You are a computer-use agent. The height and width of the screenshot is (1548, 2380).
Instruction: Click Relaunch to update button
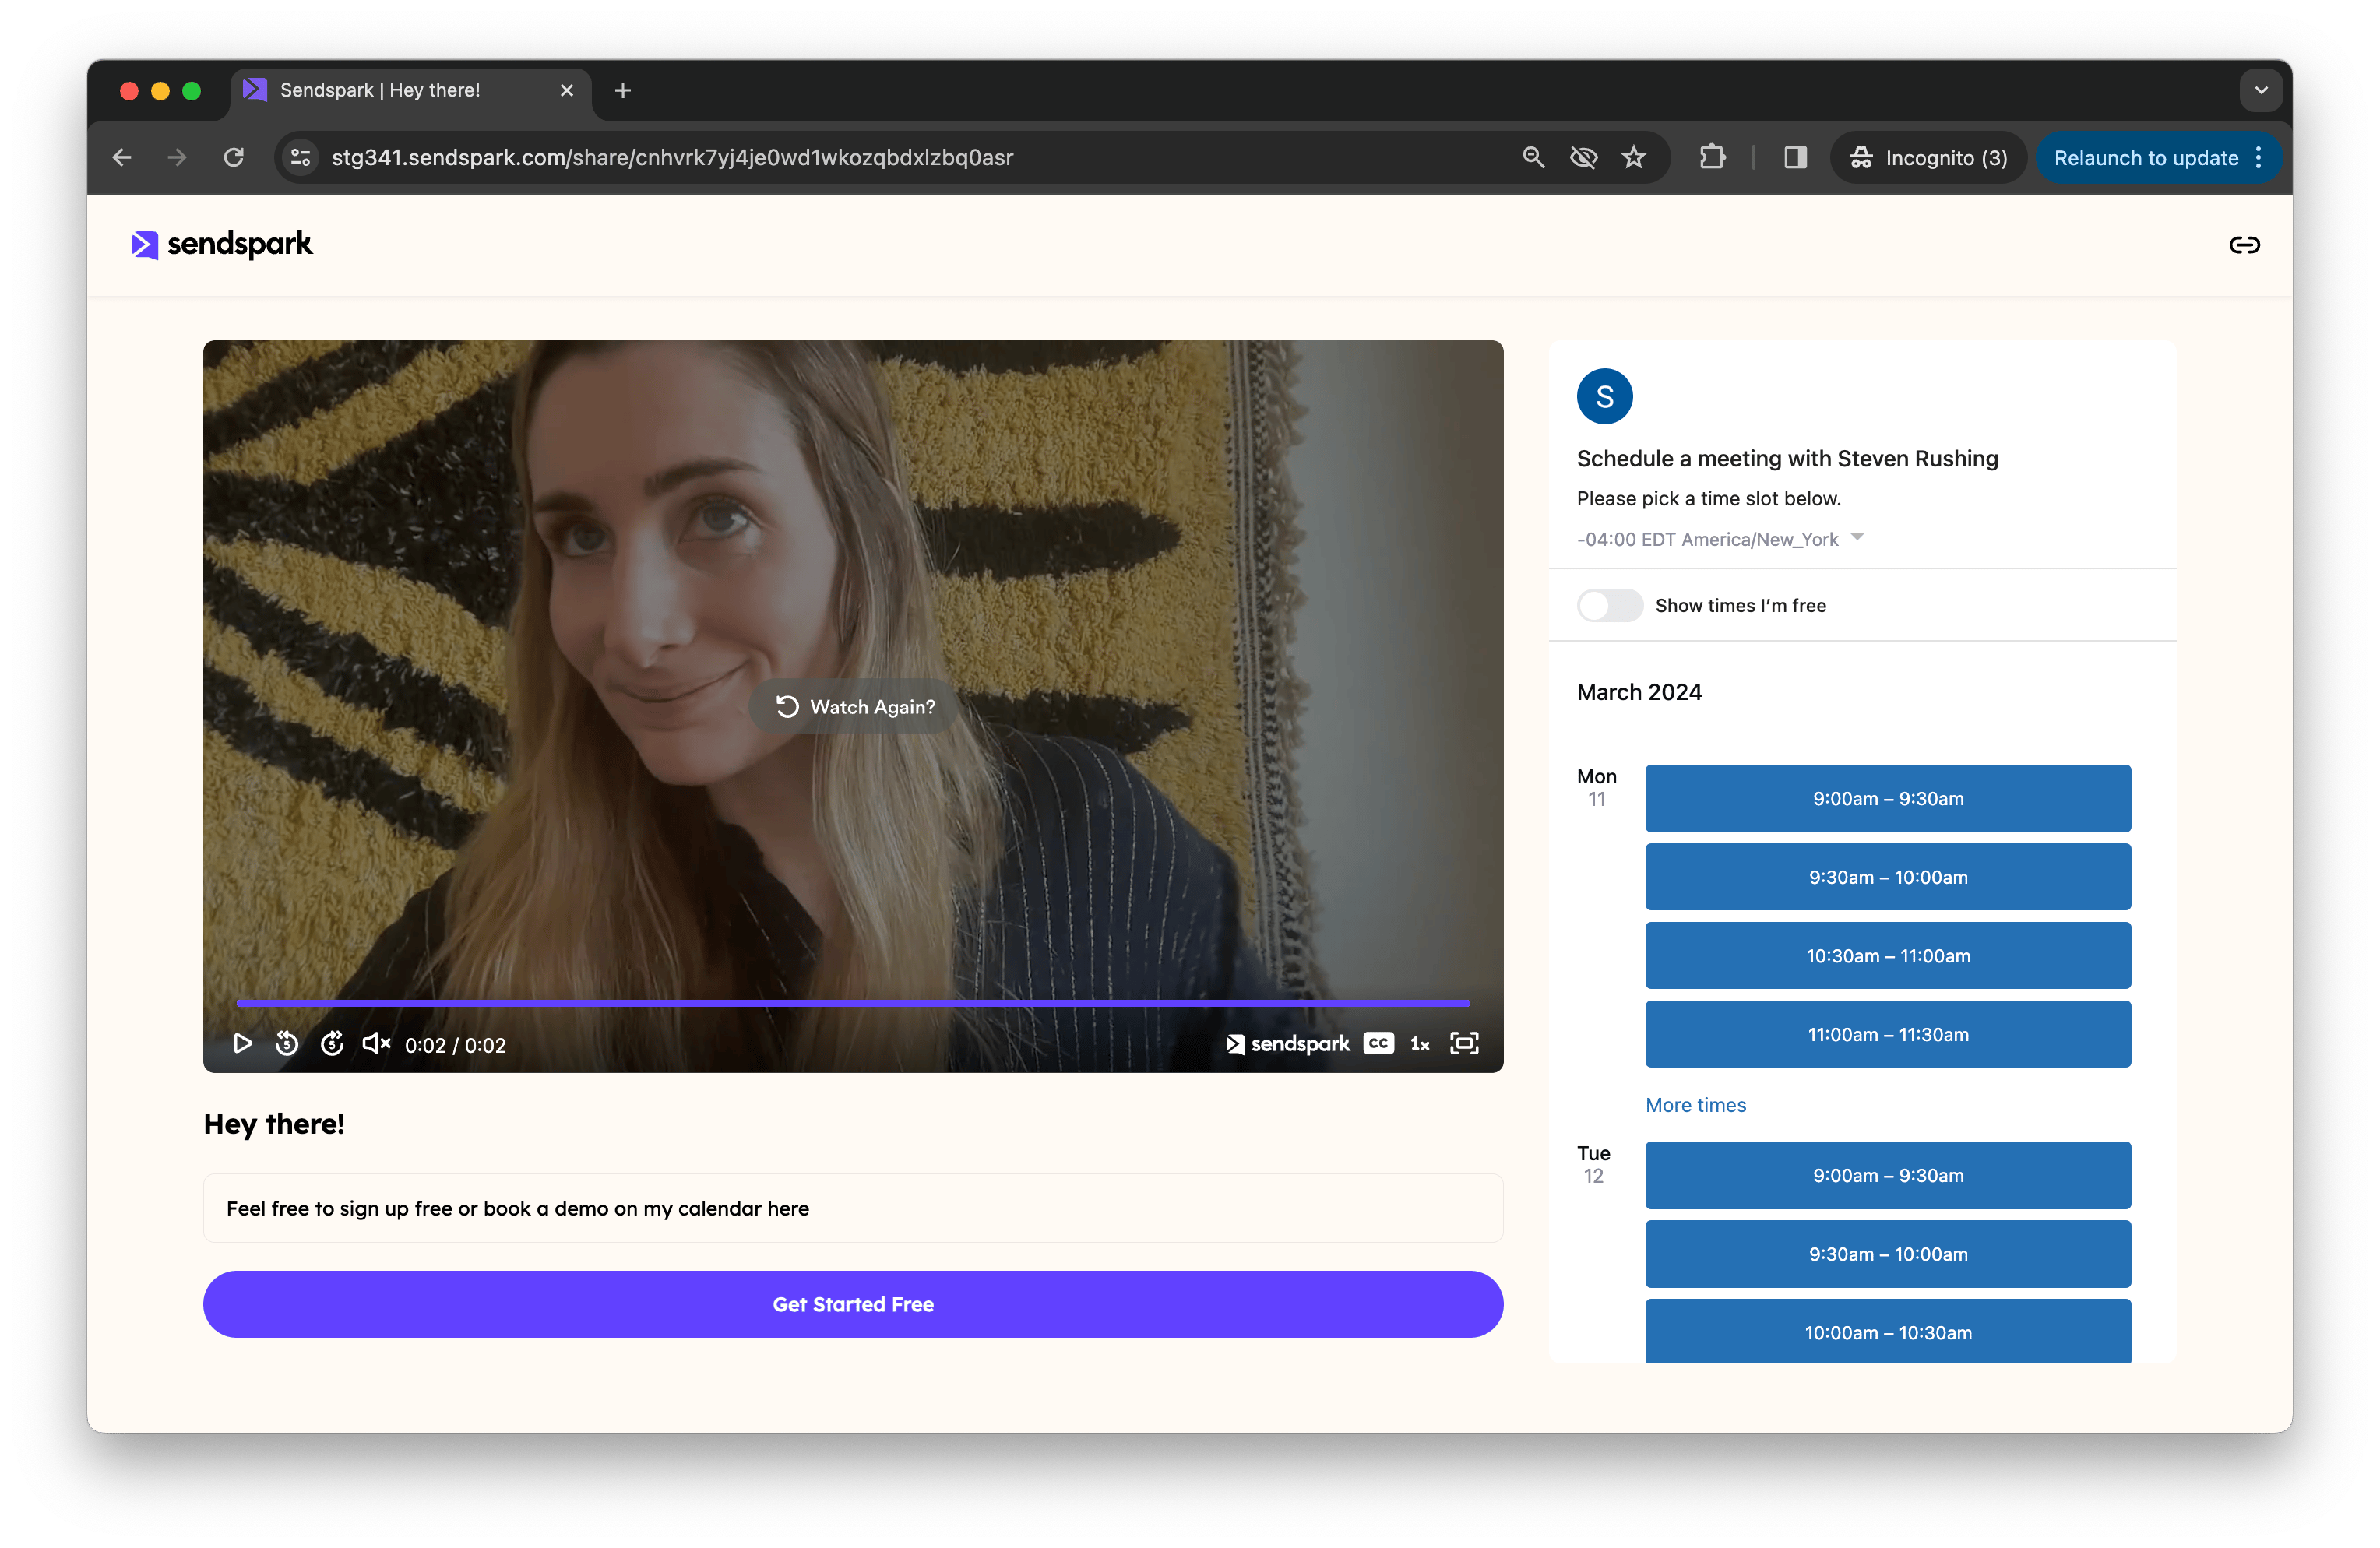2146,157
